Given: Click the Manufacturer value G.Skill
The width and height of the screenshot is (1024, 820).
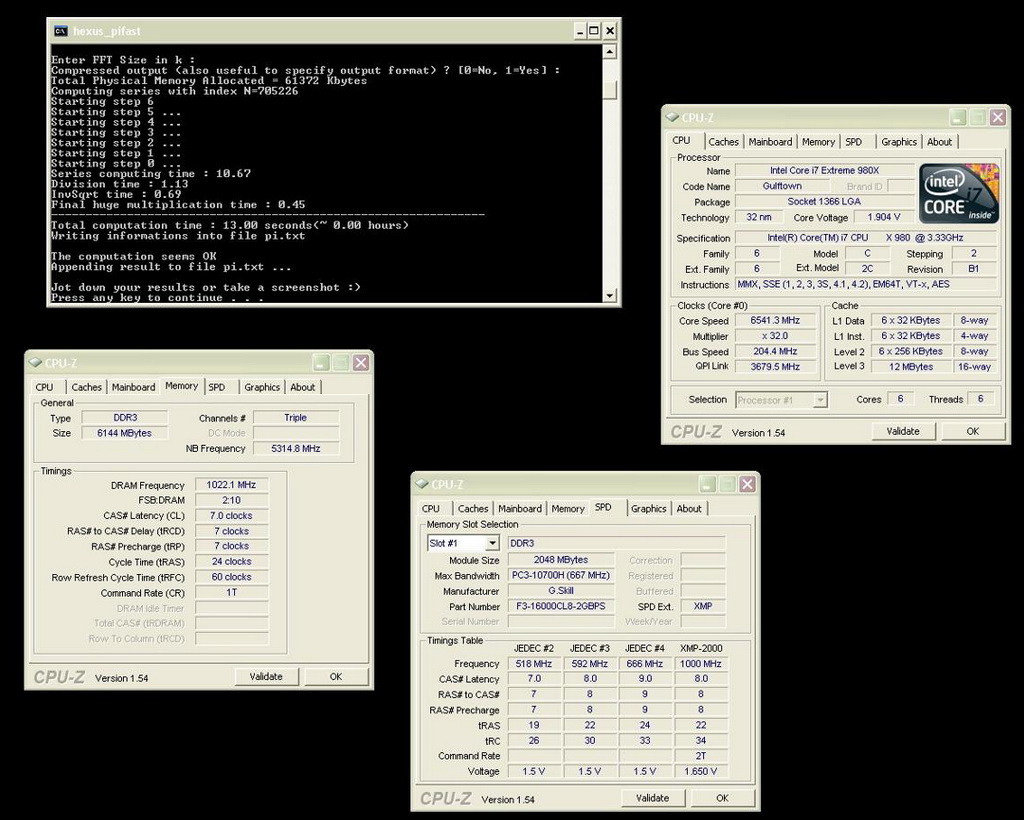Looking at the screenshot, I should point(561,591).
